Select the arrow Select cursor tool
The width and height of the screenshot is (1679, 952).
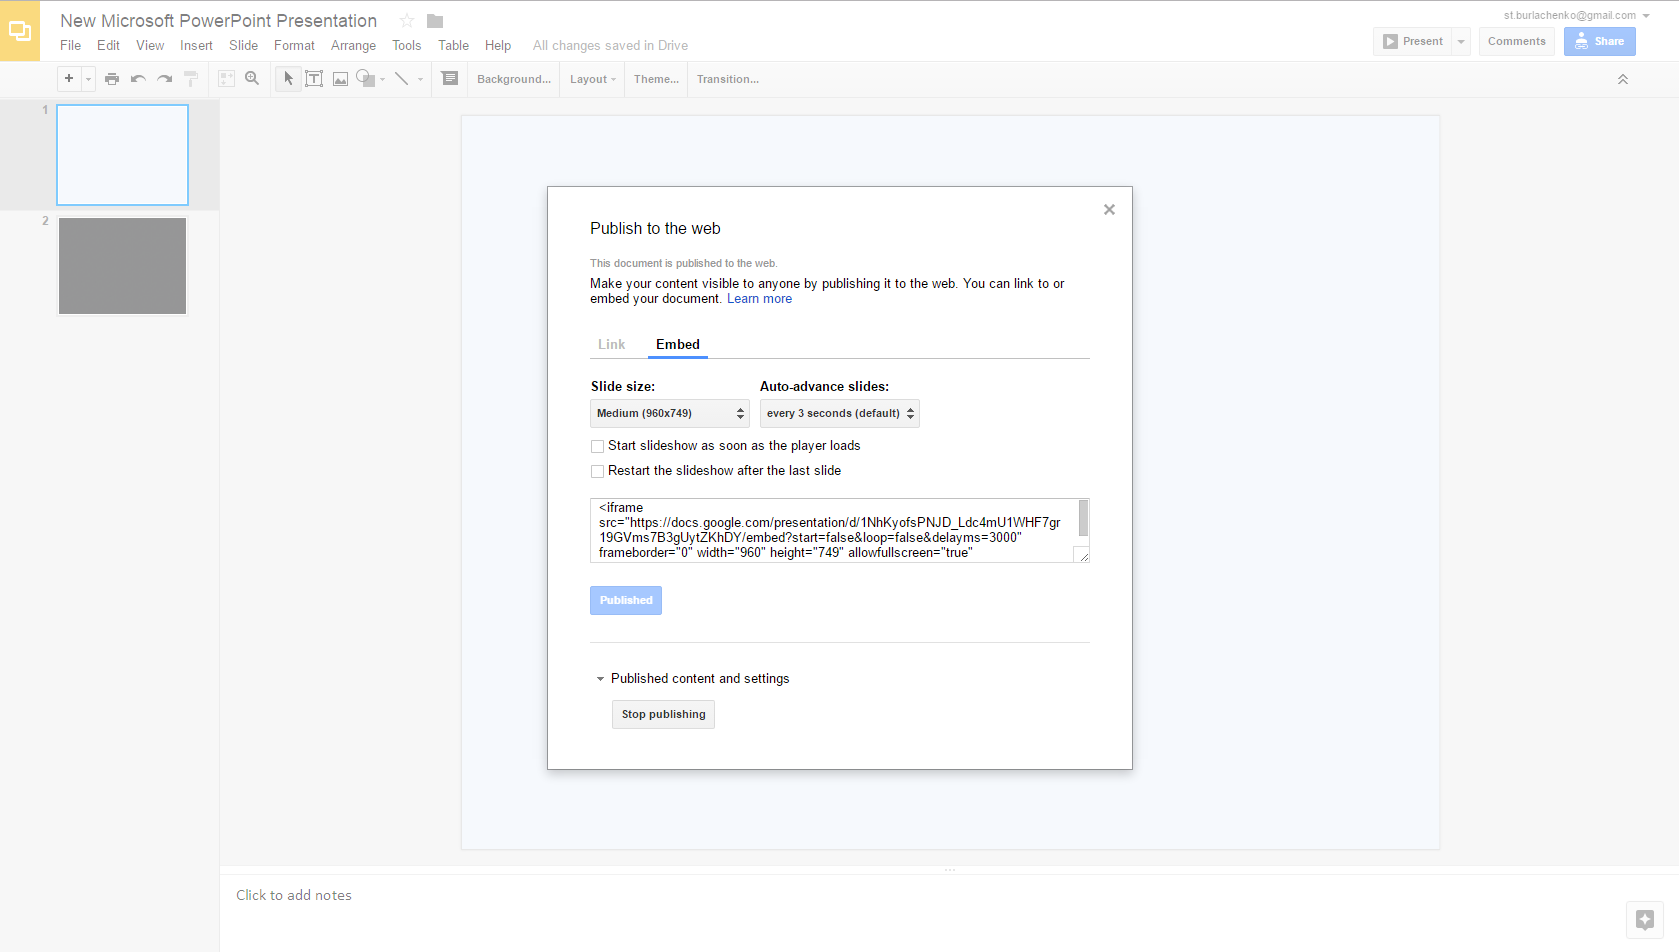(x=288, y=79)
